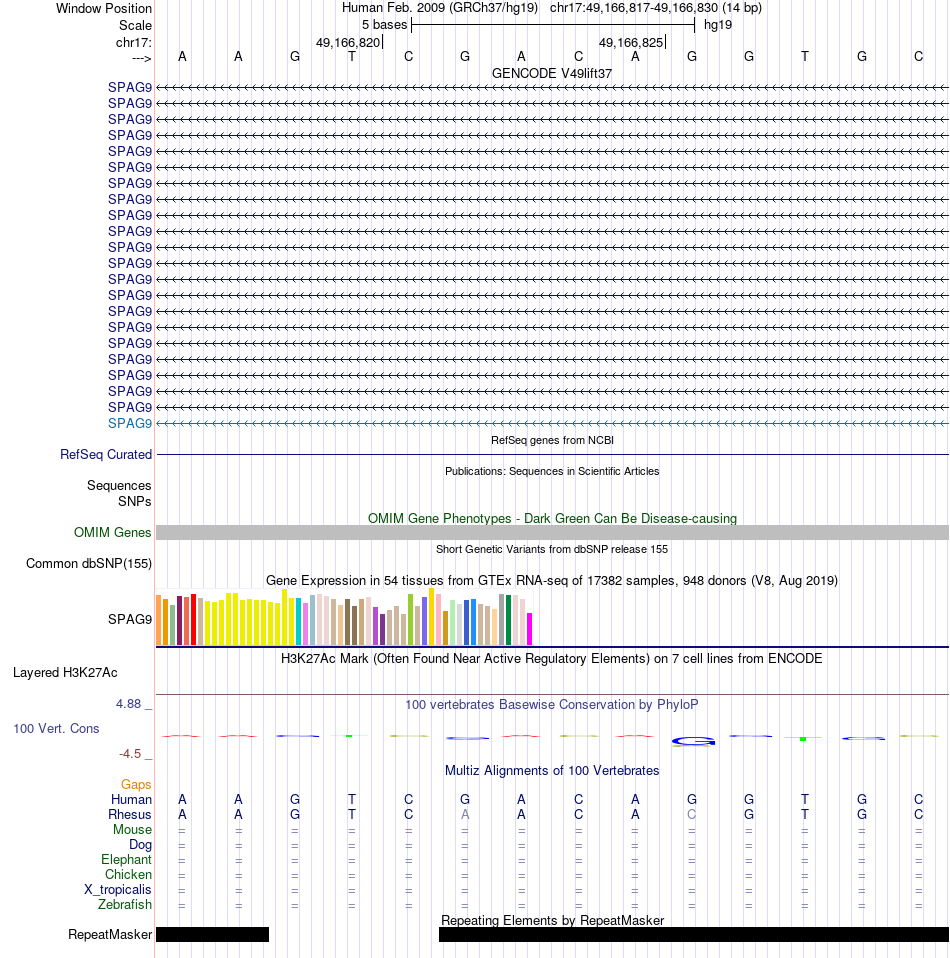
Task: Open the GENCODE V49lift37 track title
Action: [552, 73]
